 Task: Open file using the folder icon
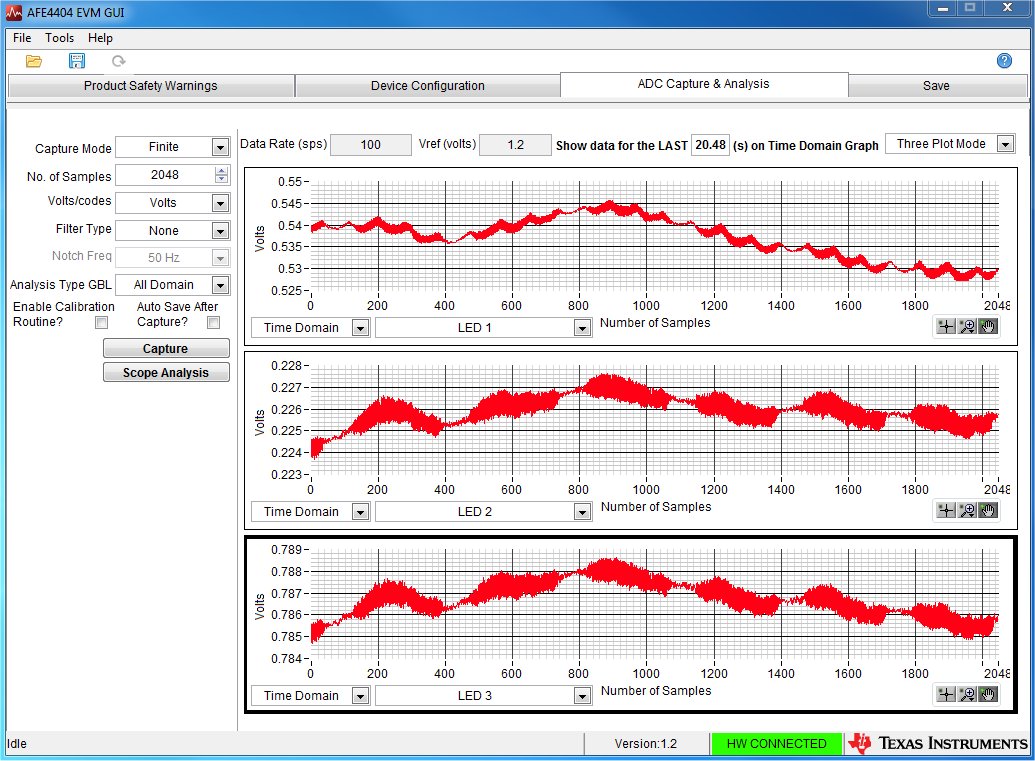[34, 61]
